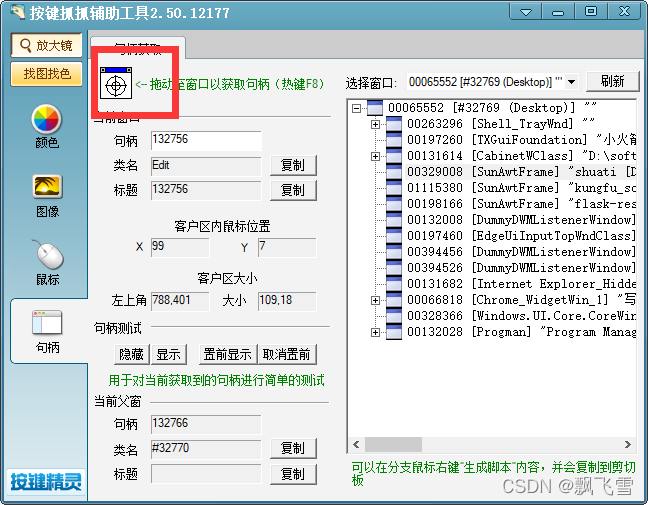The height and width of the screenshot is (505, 648).
Task: Copy the current window title 132756
Action: [293, 190]
